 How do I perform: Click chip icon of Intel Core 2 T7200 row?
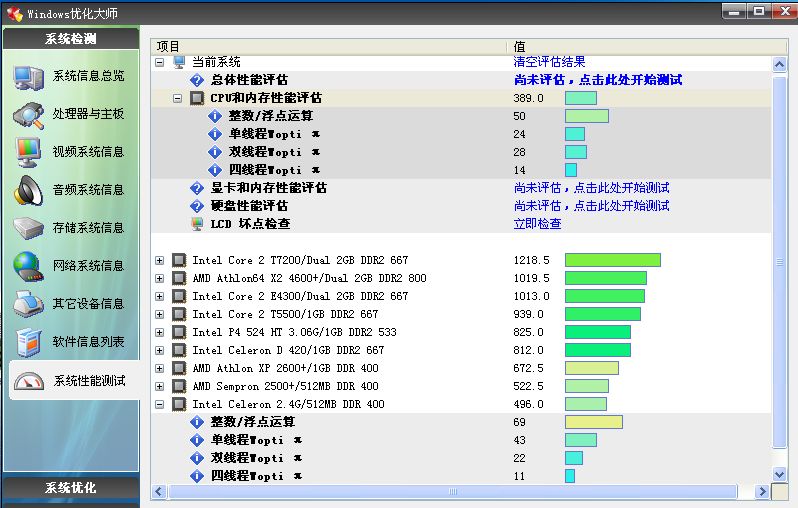click(x=179, y=260)
